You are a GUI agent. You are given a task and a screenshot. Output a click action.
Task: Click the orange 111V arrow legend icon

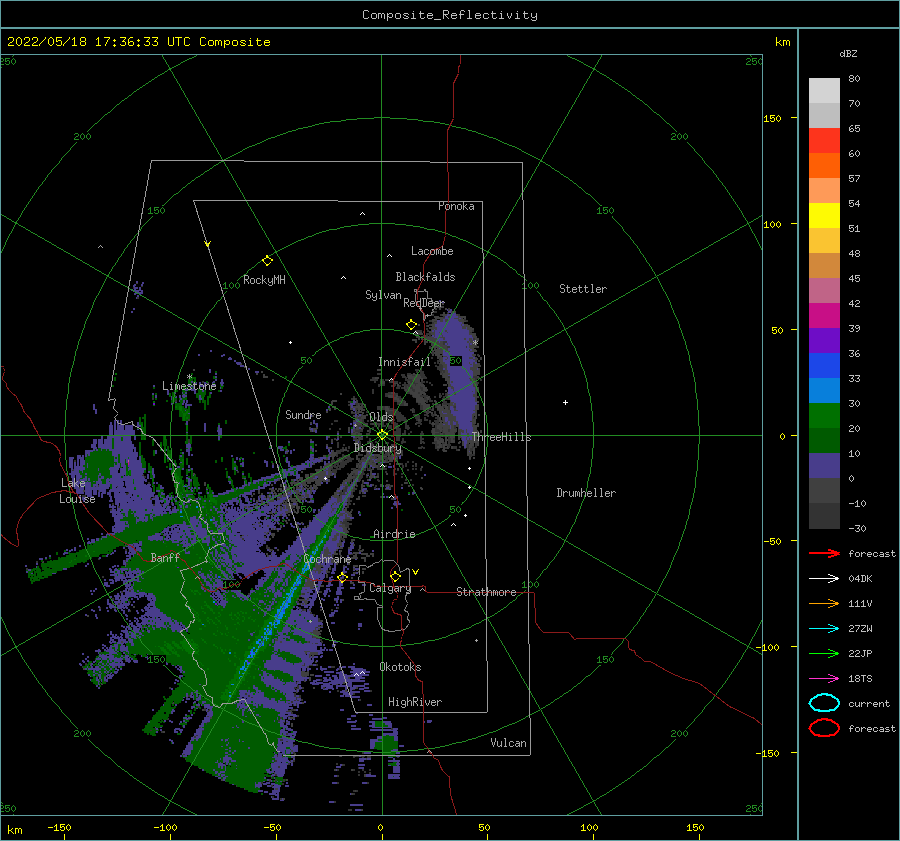pyautogui.click(x=824, y=603)
